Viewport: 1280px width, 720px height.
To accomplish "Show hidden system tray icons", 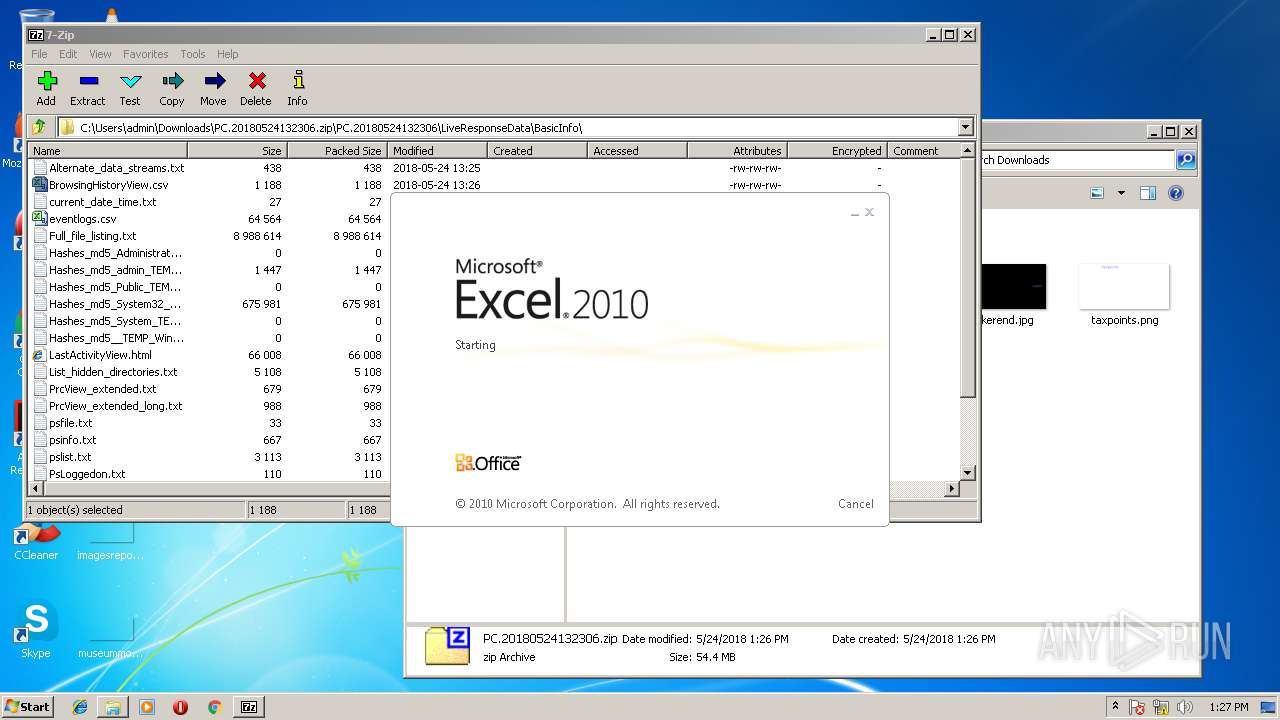I will [x=1115, y=706].
